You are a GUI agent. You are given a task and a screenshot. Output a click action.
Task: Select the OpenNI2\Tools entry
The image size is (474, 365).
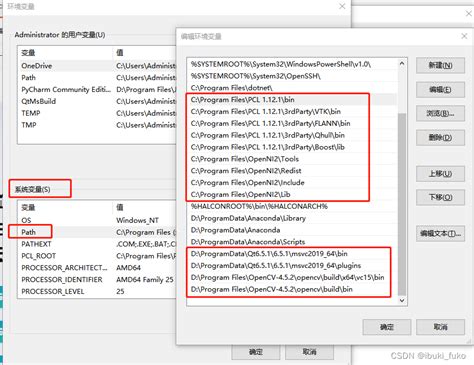(292, 159)
